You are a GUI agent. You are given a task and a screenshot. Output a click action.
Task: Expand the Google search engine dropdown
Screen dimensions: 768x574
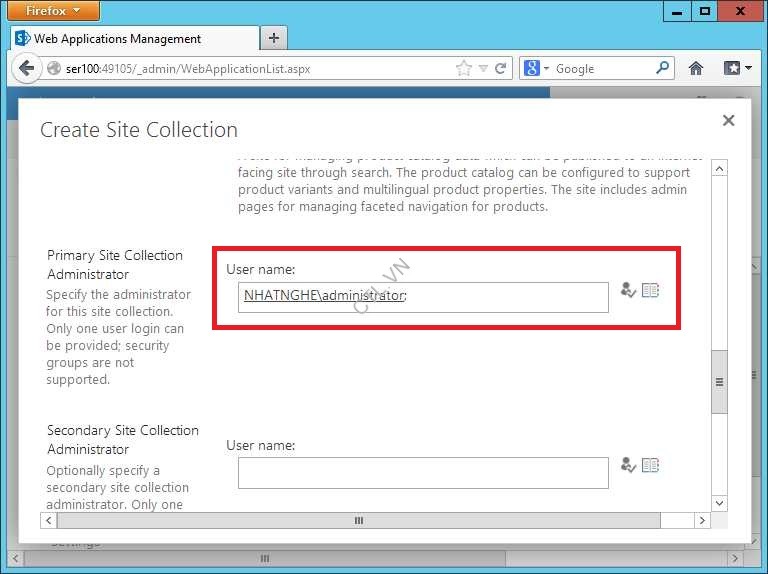[x=537, y=69]
